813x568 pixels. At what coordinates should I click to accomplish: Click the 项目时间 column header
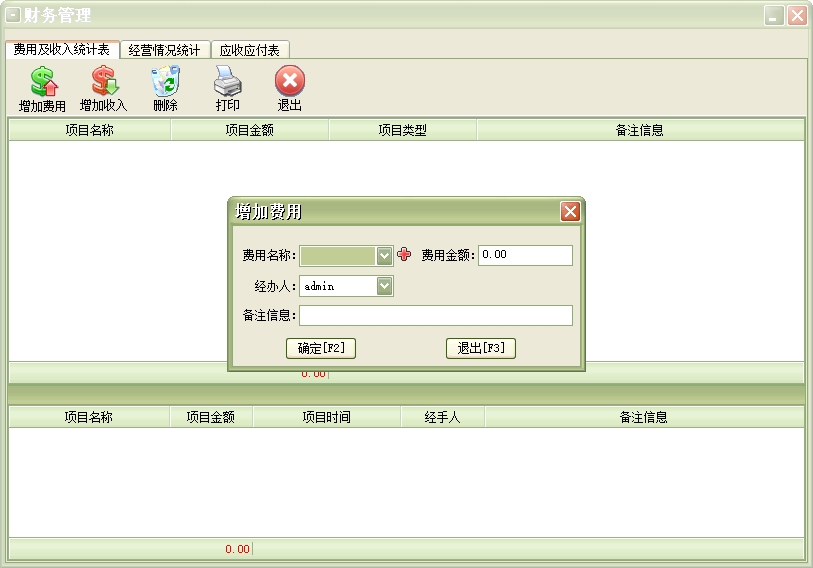(326, 417)
